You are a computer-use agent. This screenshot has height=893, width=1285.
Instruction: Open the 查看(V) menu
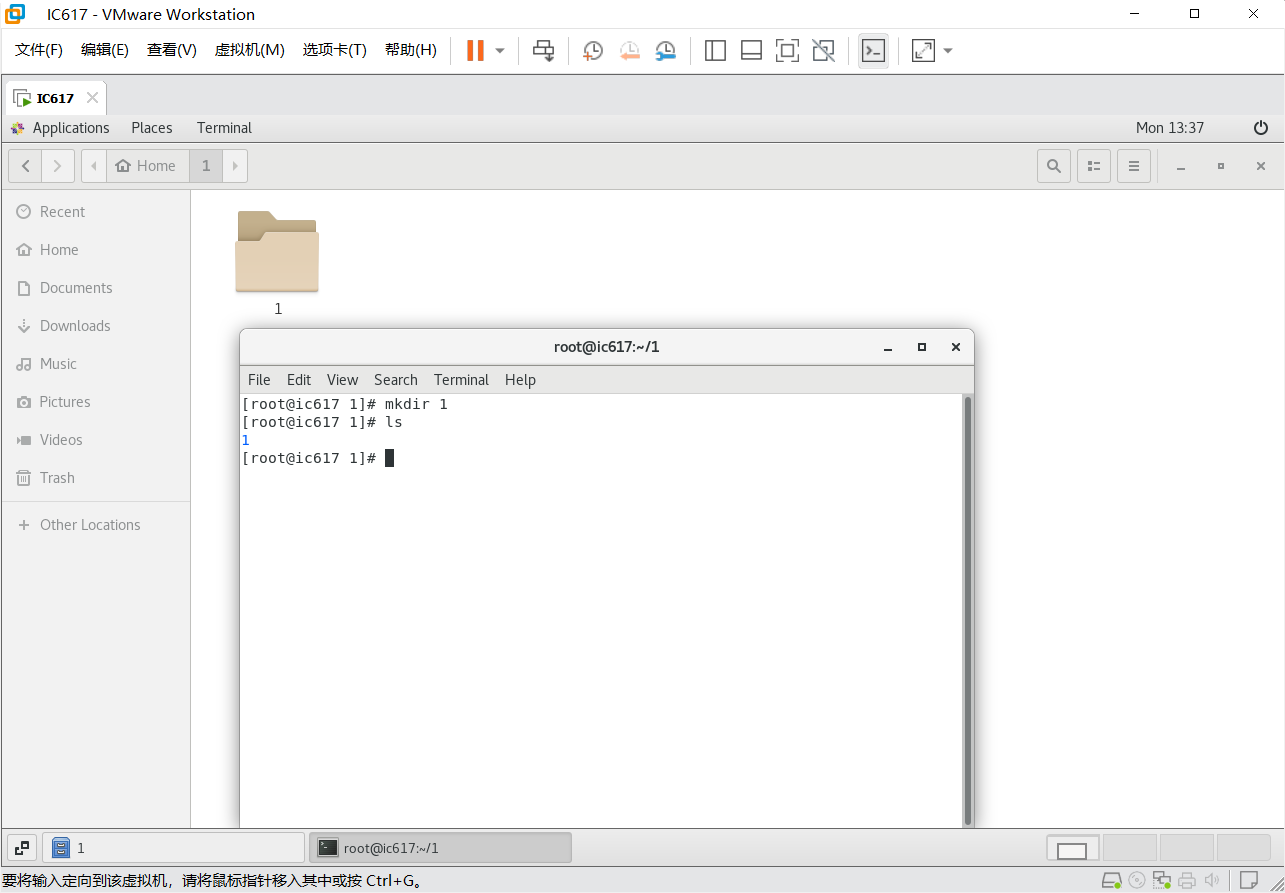(172, 50)
